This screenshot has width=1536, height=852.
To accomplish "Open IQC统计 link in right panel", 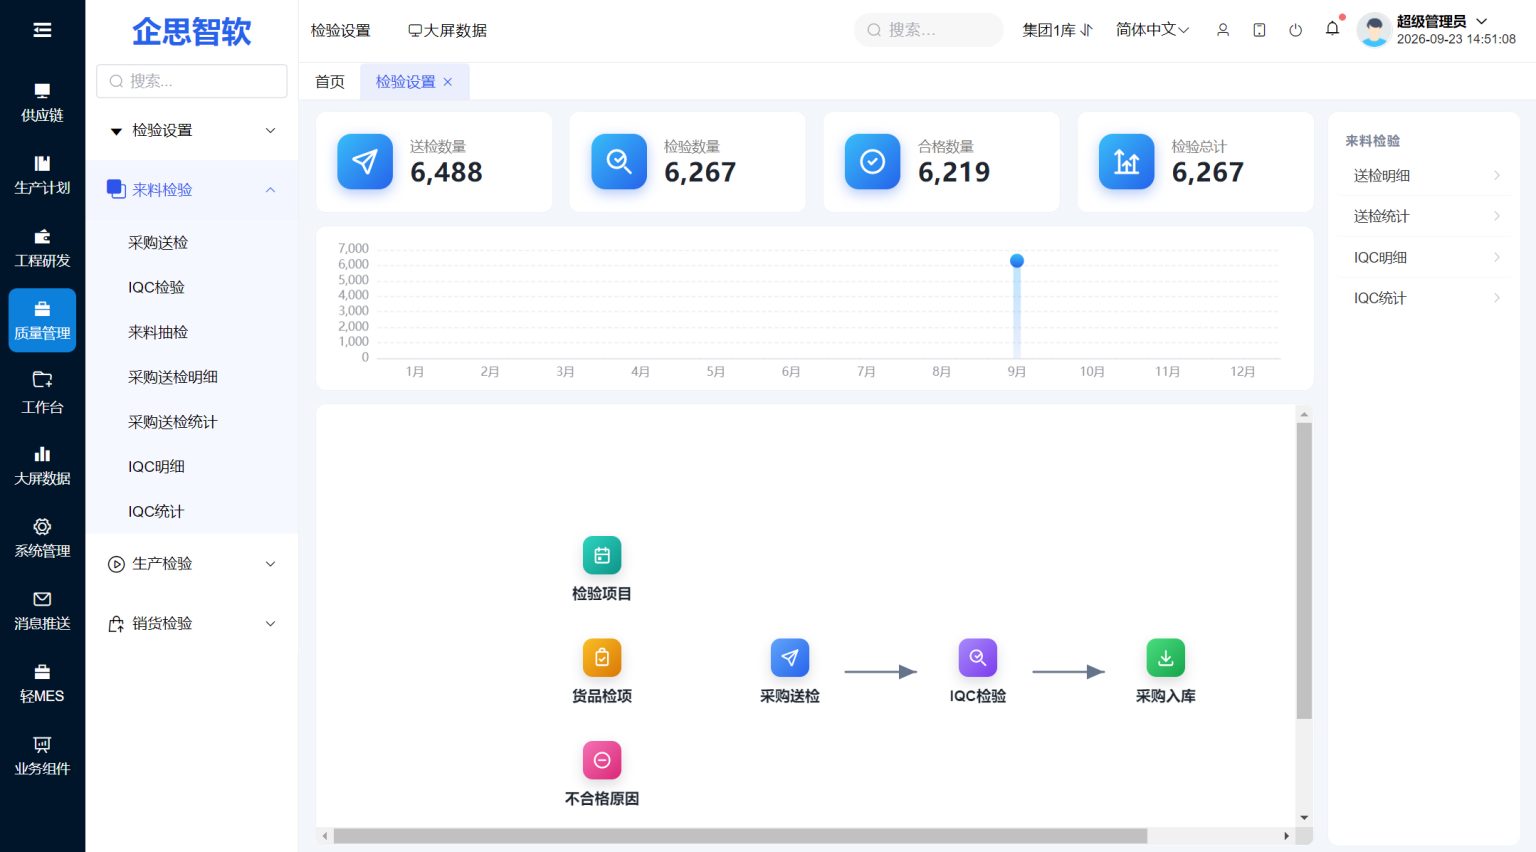I will pyautogui.click(x=1426, y=298).
